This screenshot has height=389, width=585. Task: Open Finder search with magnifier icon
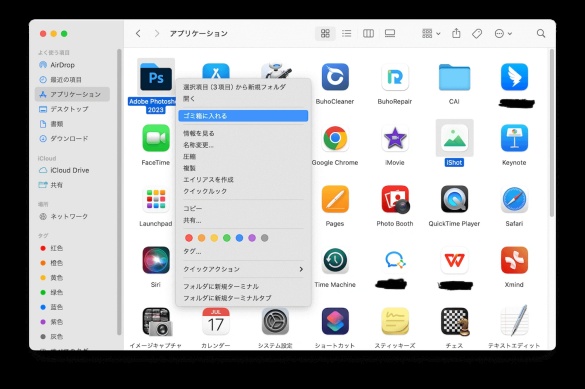pyautogui.click(x=541, y=34)
